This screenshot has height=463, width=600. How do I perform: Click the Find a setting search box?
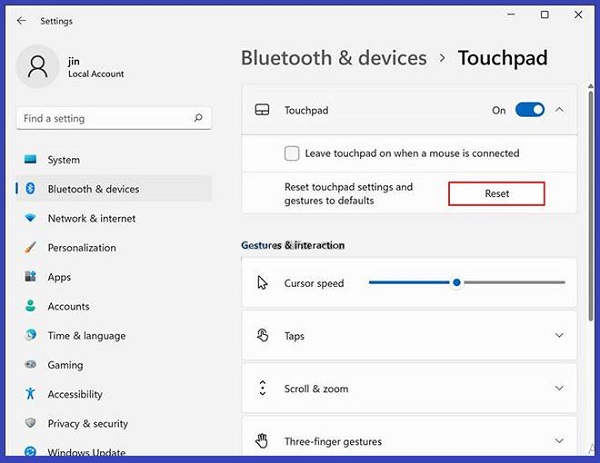(x=105, y=118)
